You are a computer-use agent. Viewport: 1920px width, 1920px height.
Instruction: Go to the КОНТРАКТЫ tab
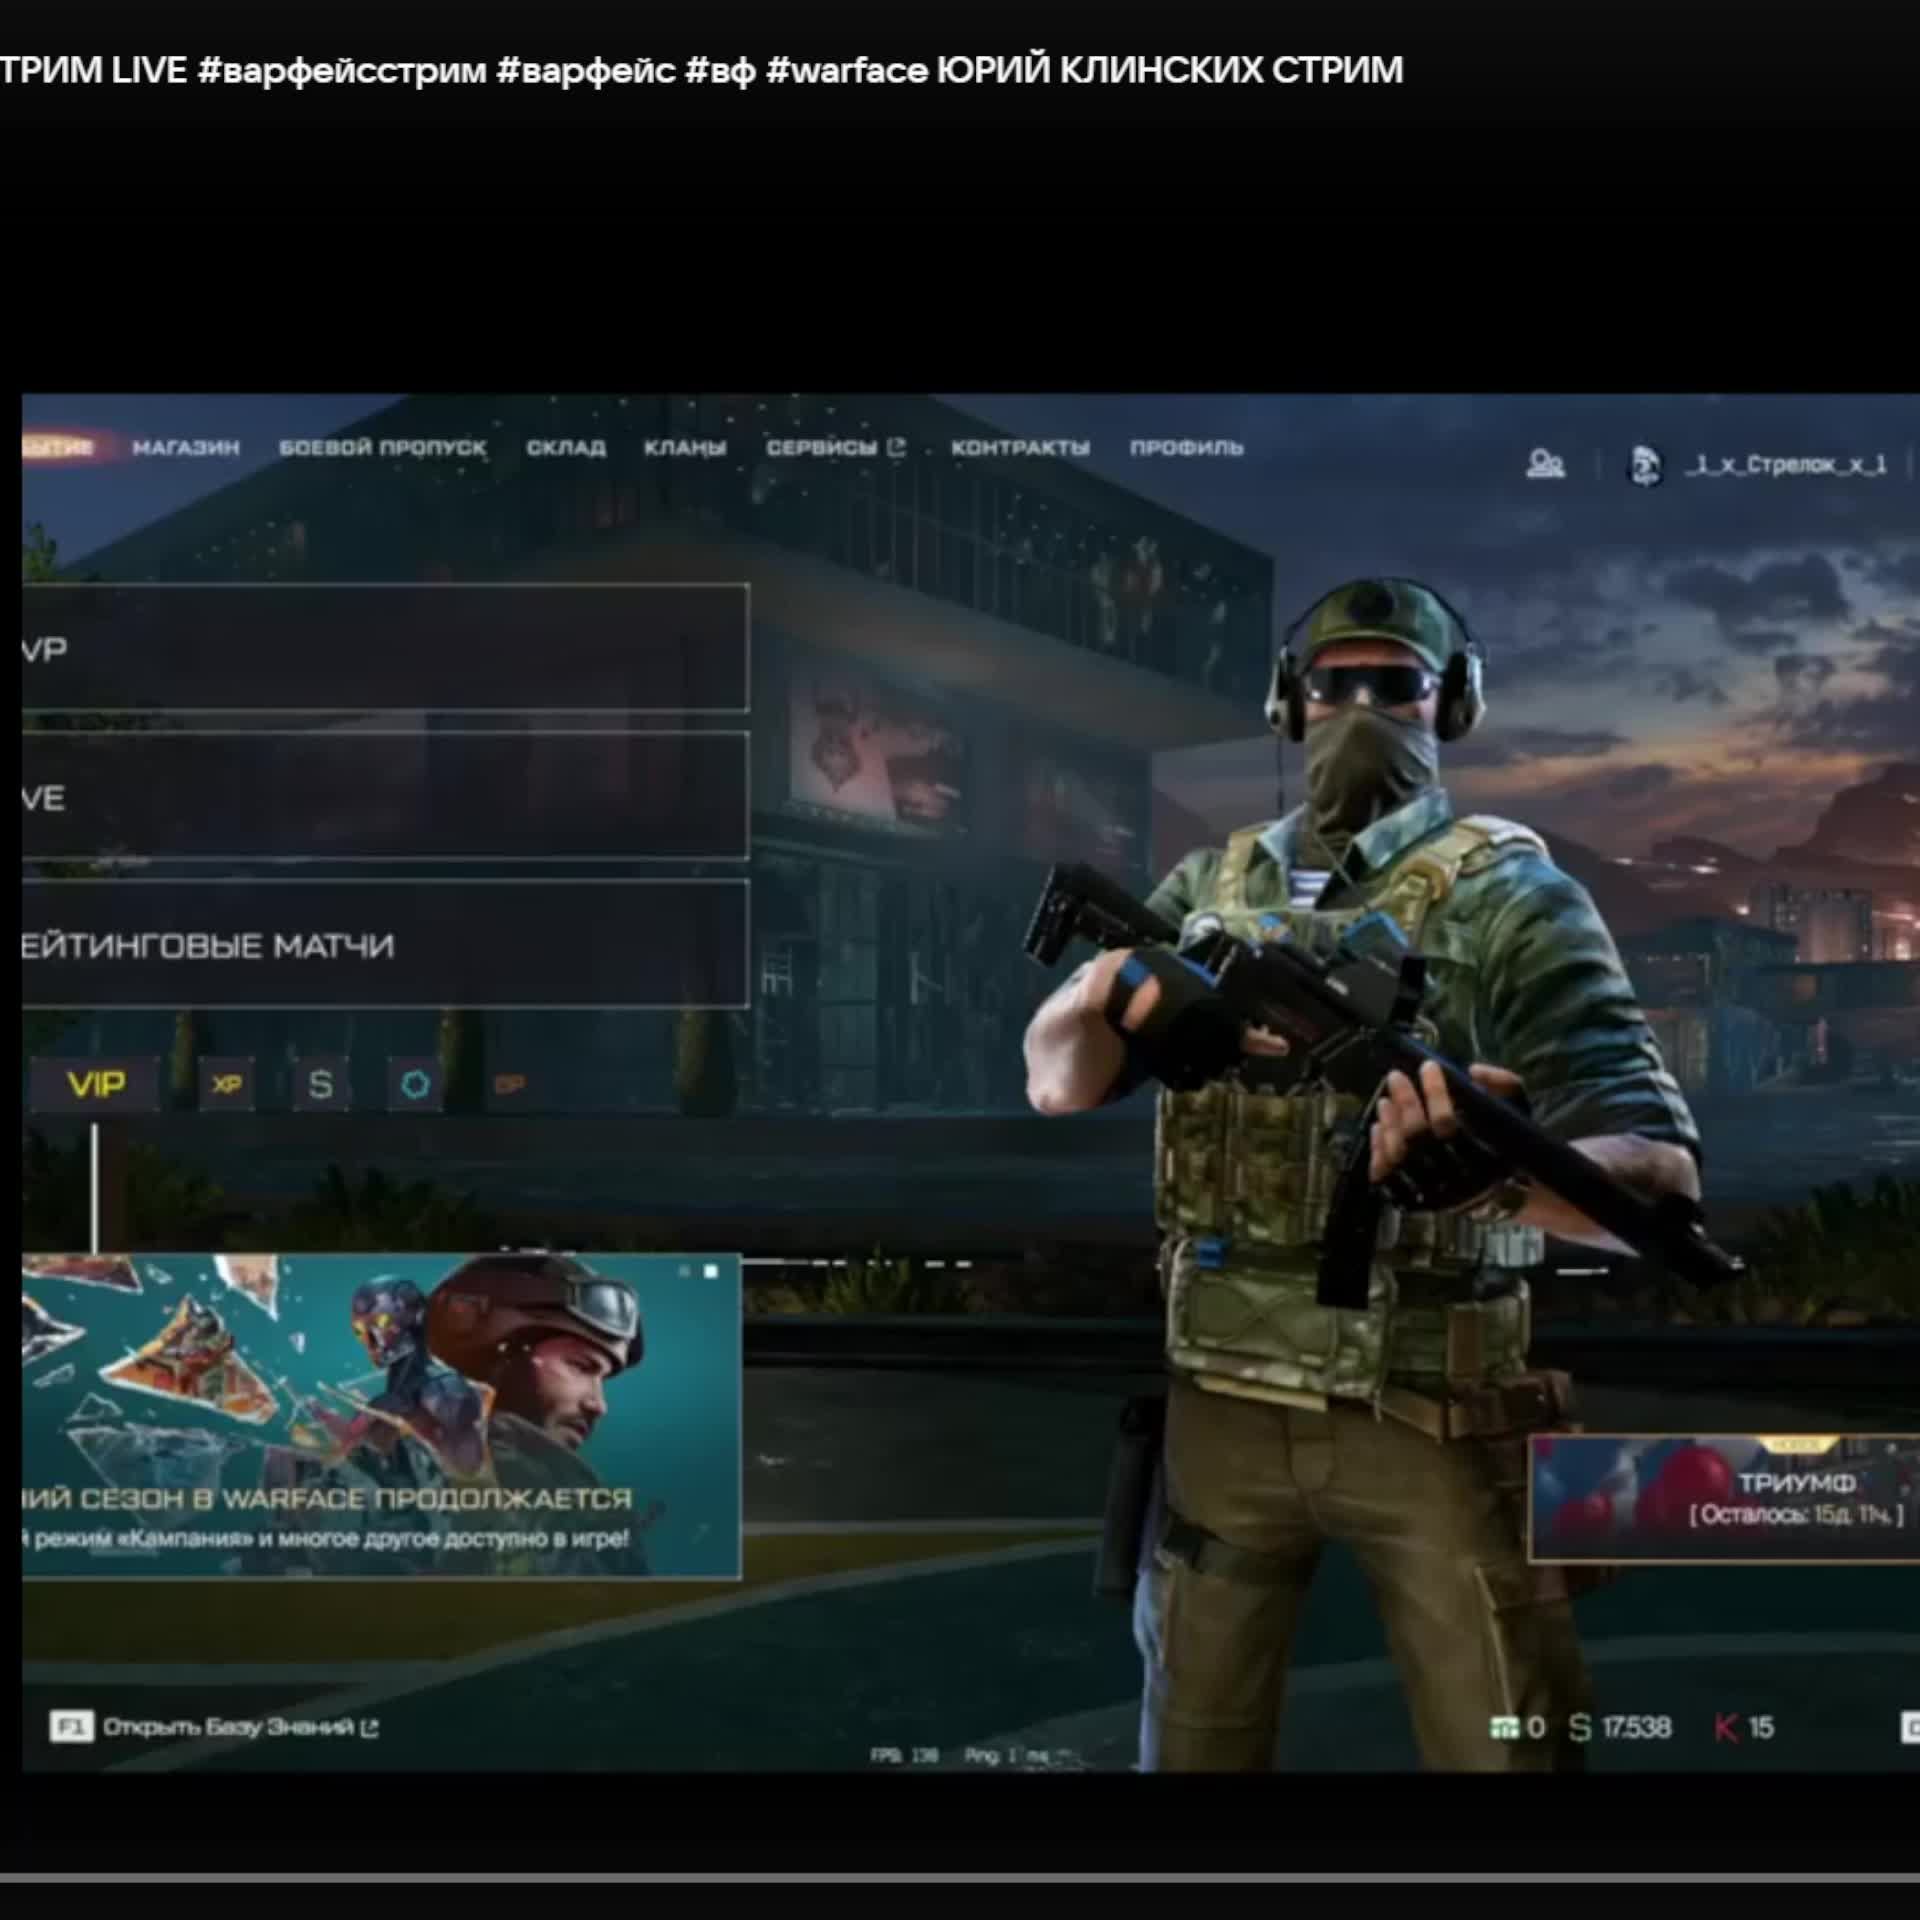tap(1020, 448)
